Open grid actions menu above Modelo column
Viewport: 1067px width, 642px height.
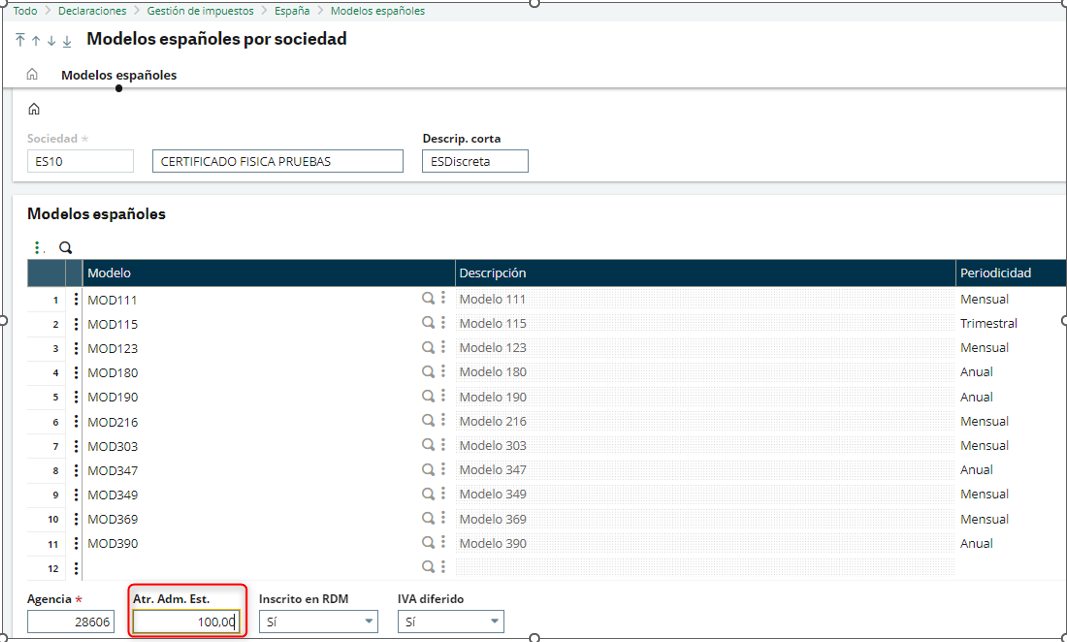pyautogui.click(x=38, y=248)
